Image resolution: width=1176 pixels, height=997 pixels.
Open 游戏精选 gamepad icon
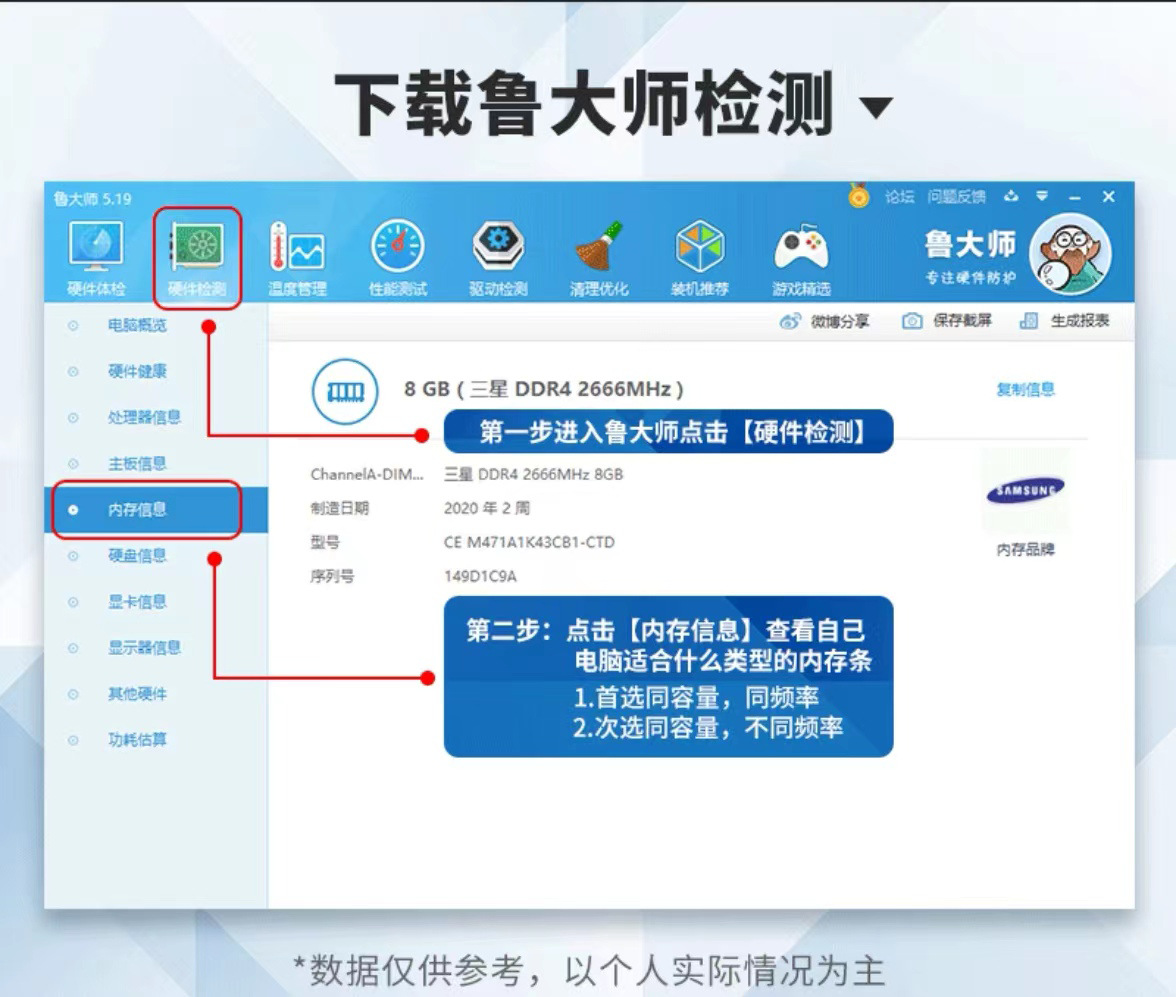[x=801, y=259]
